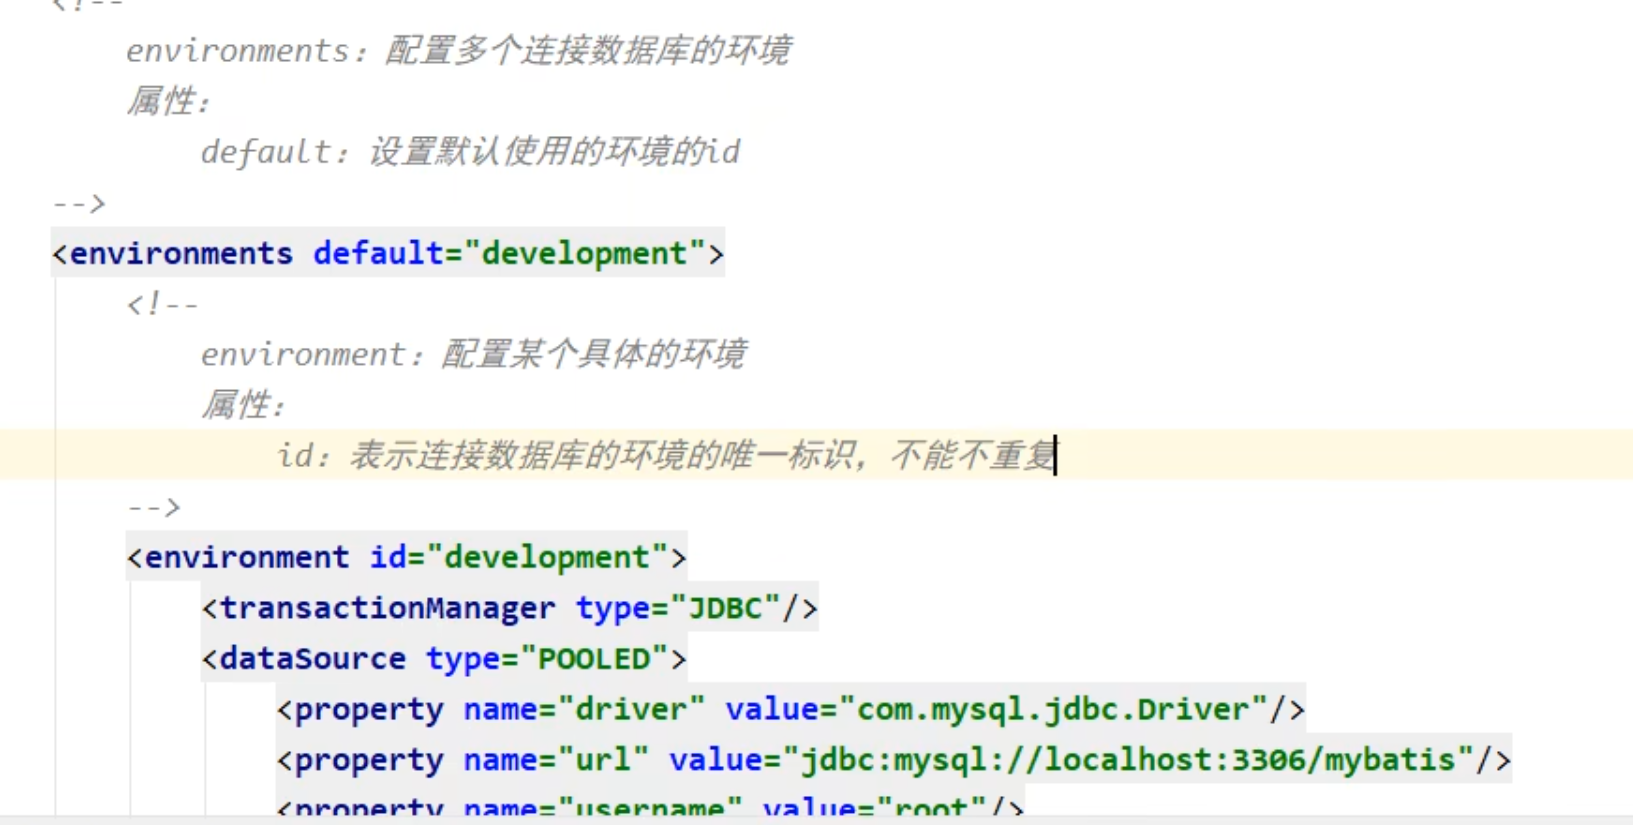Click the "url" property name value

pyautogui.click(x=603, y=760)
